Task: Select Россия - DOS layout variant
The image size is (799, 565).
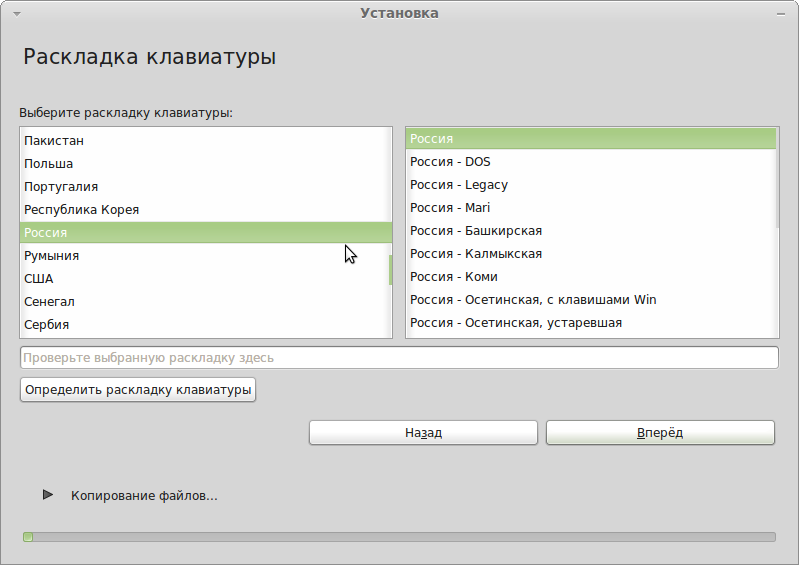Action: point(591,162)
